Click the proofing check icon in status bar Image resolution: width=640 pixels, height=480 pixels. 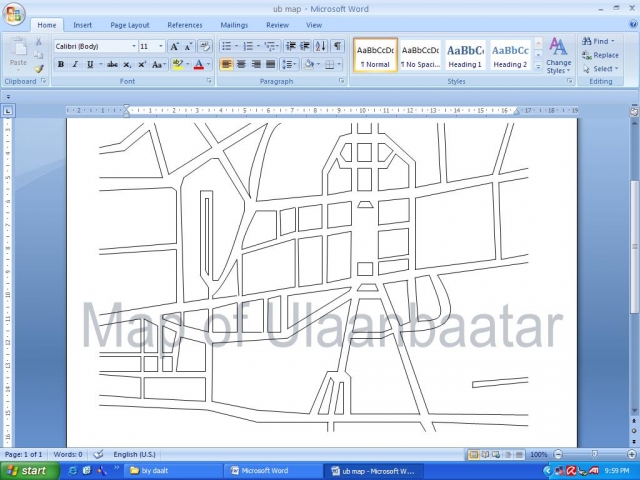[x=98, y=454]
